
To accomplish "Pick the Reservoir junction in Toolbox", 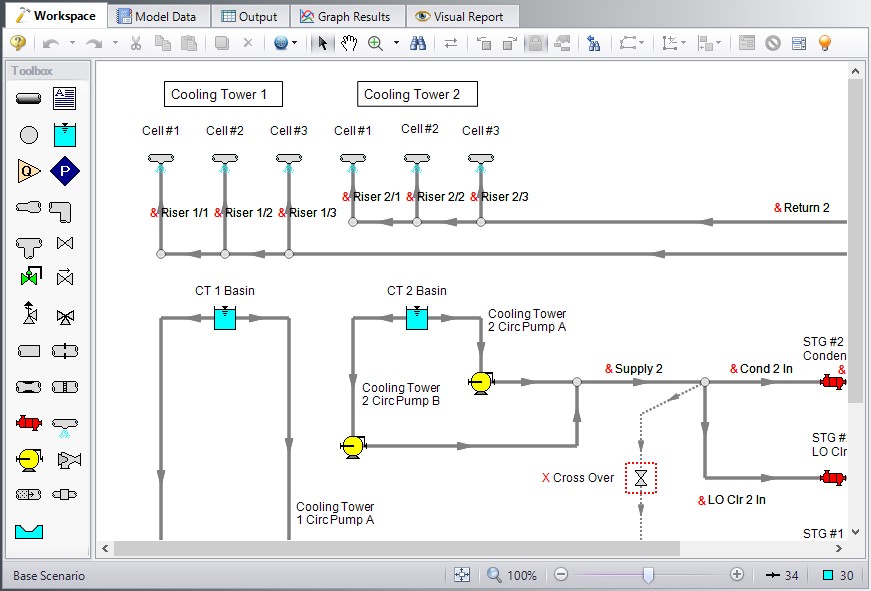I will pyautogui.click(x=64, y=134).
